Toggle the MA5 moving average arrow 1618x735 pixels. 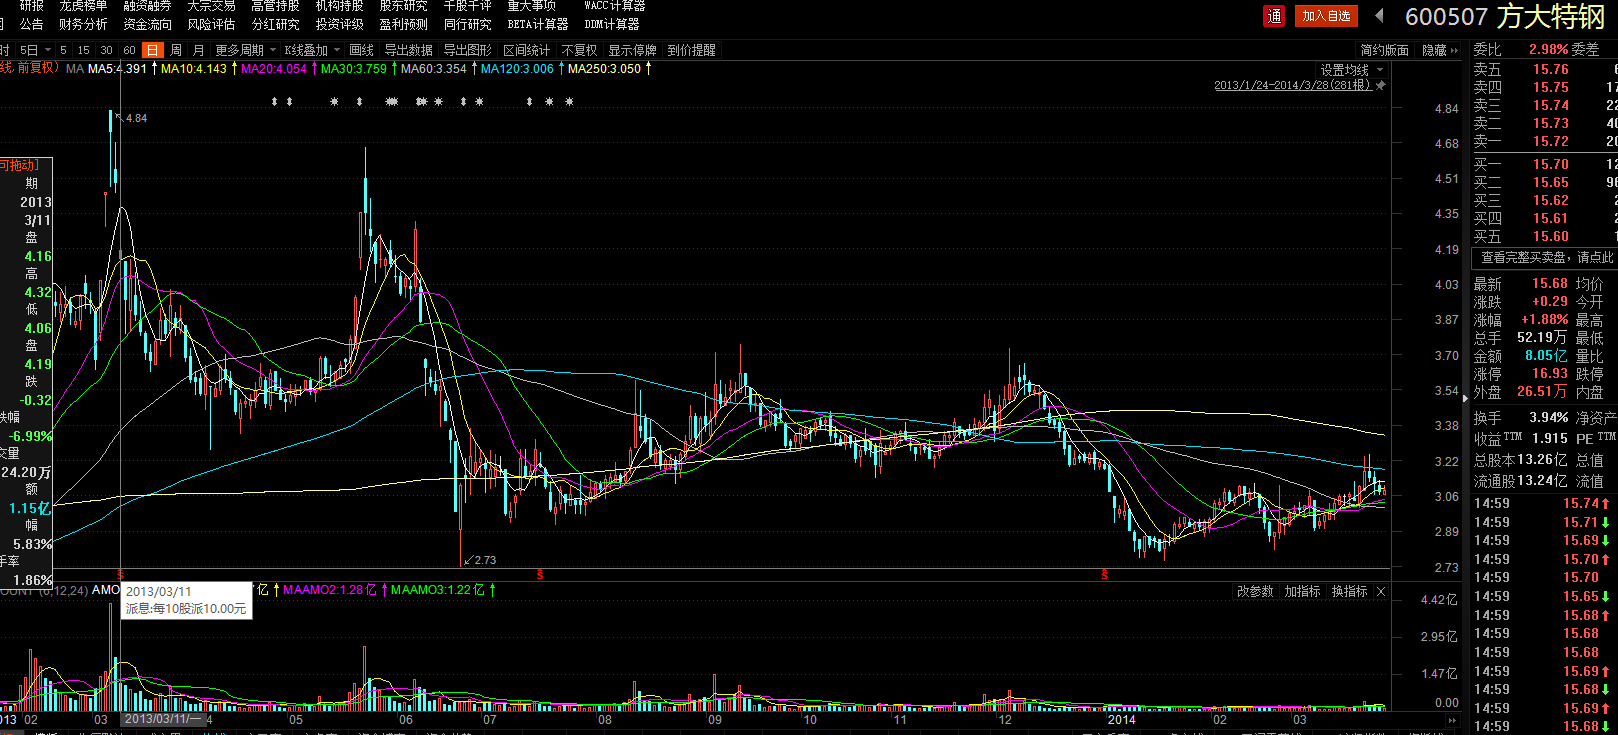[x=153, y=68]
